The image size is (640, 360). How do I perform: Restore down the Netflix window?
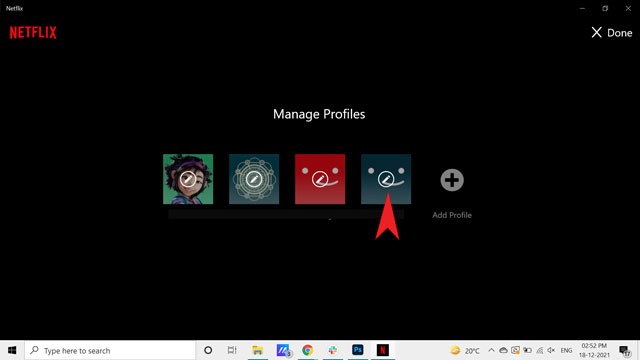click(605, 8)
